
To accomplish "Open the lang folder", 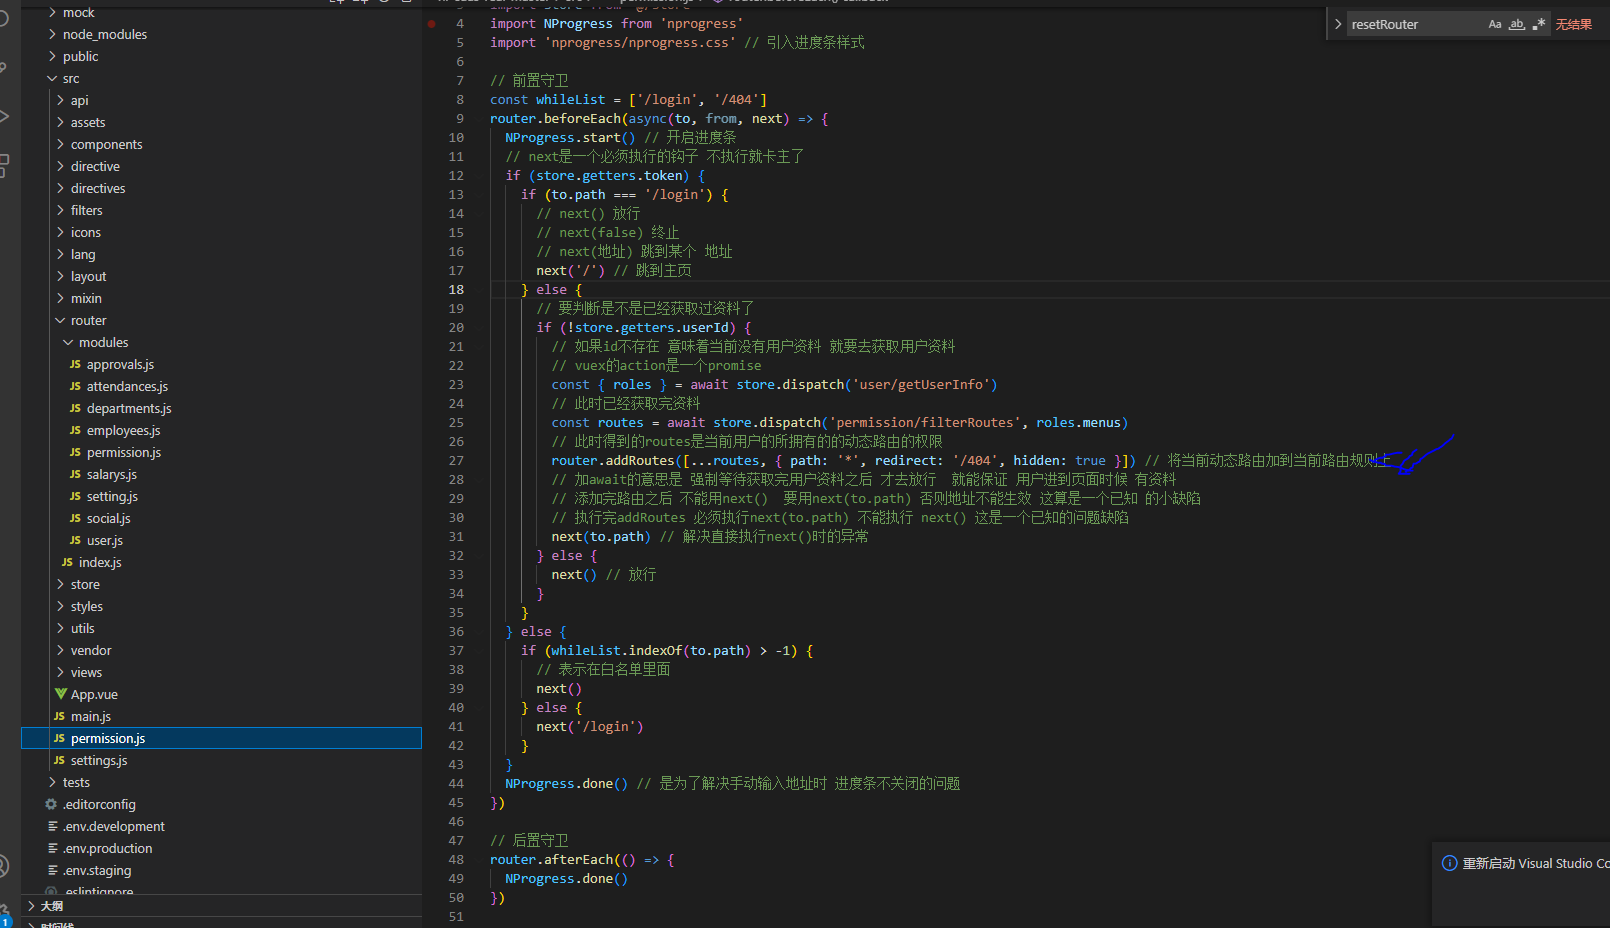I will tap(83, 254).
